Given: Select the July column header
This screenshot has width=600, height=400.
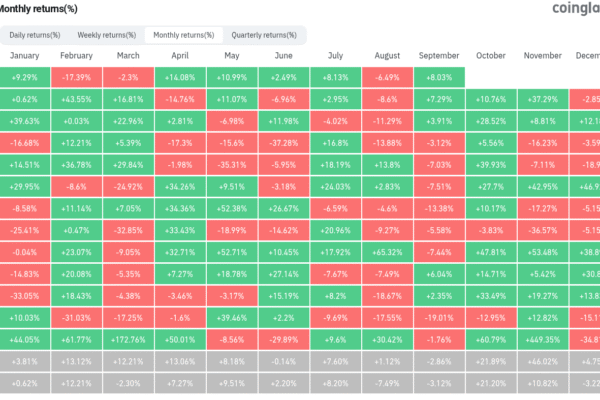Looking at the screenshot, I should pos(336,56).
